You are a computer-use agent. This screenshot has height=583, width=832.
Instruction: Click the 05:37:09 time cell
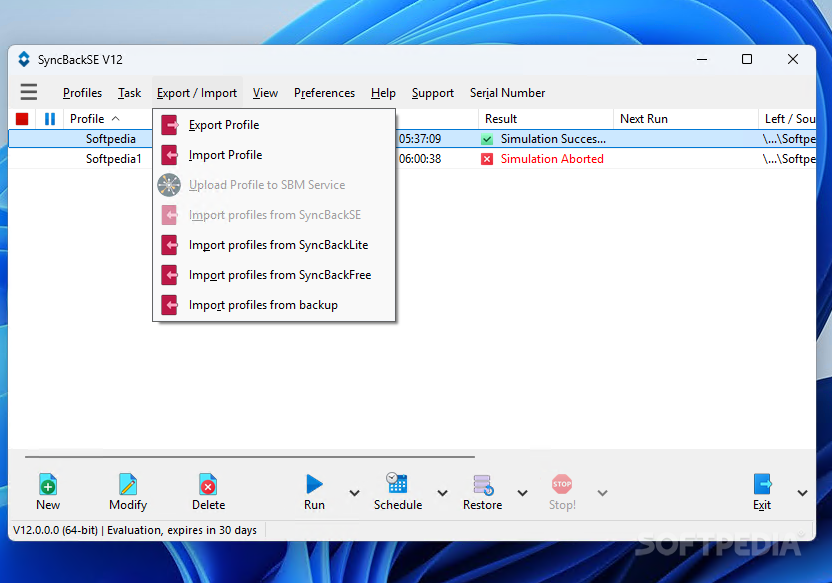coord(420,139)
